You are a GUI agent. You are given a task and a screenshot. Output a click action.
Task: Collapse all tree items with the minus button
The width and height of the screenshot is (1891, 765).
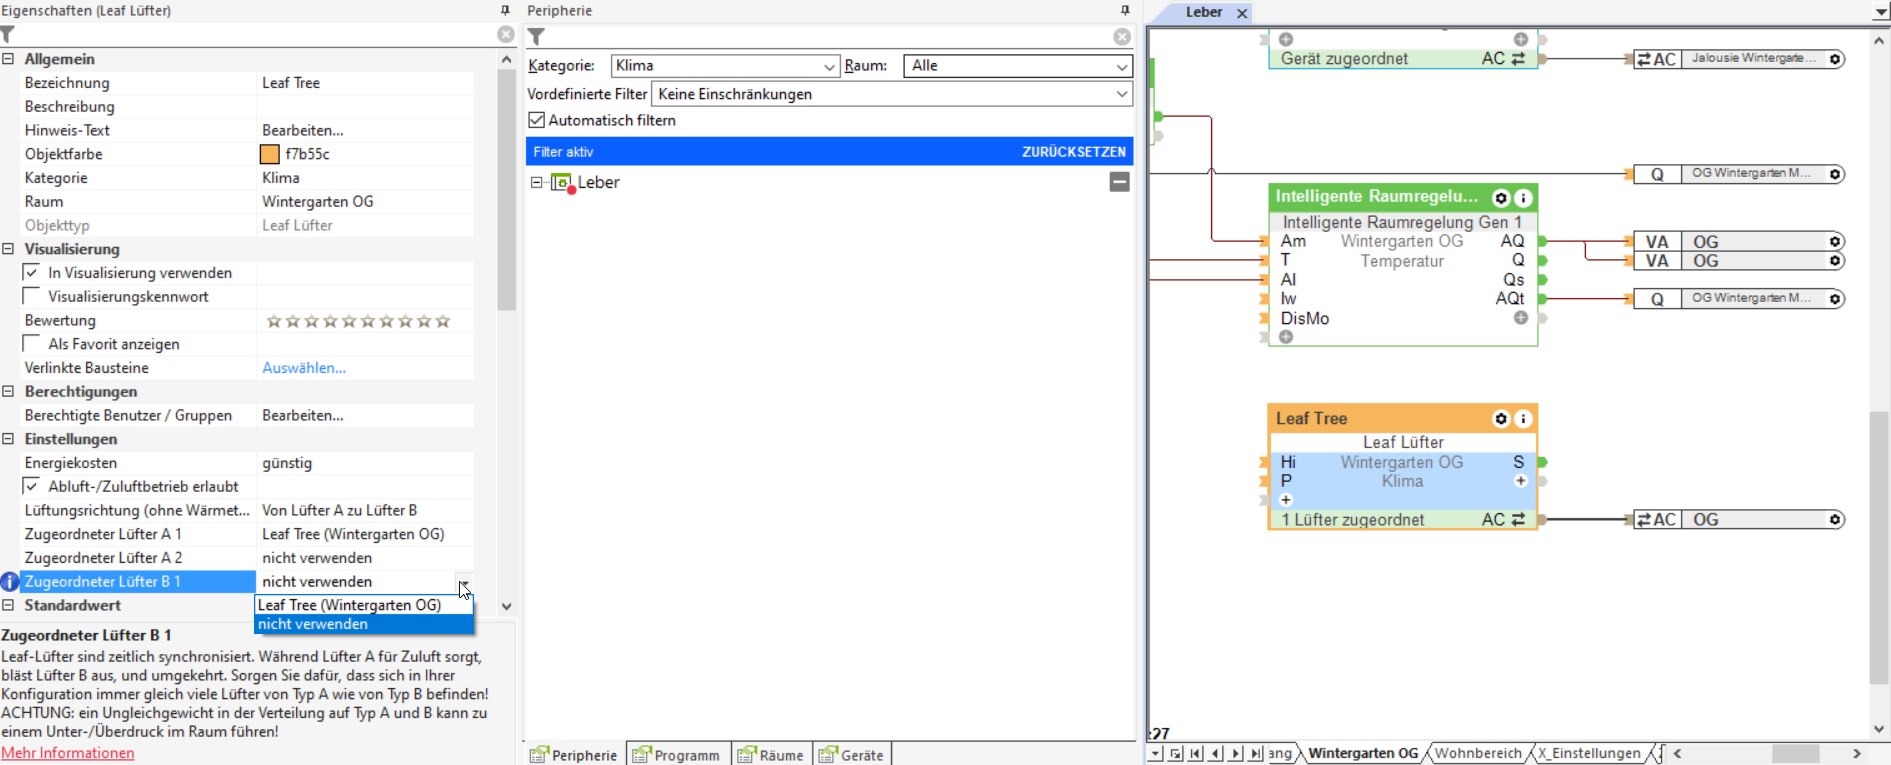1120,182
